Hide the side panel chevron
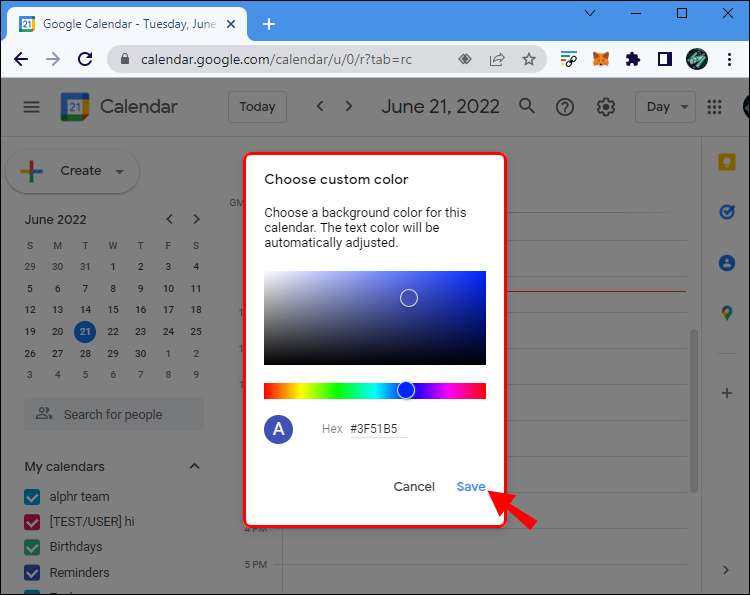750x595 pixels. pyautogui.click(x=726, y=570)
